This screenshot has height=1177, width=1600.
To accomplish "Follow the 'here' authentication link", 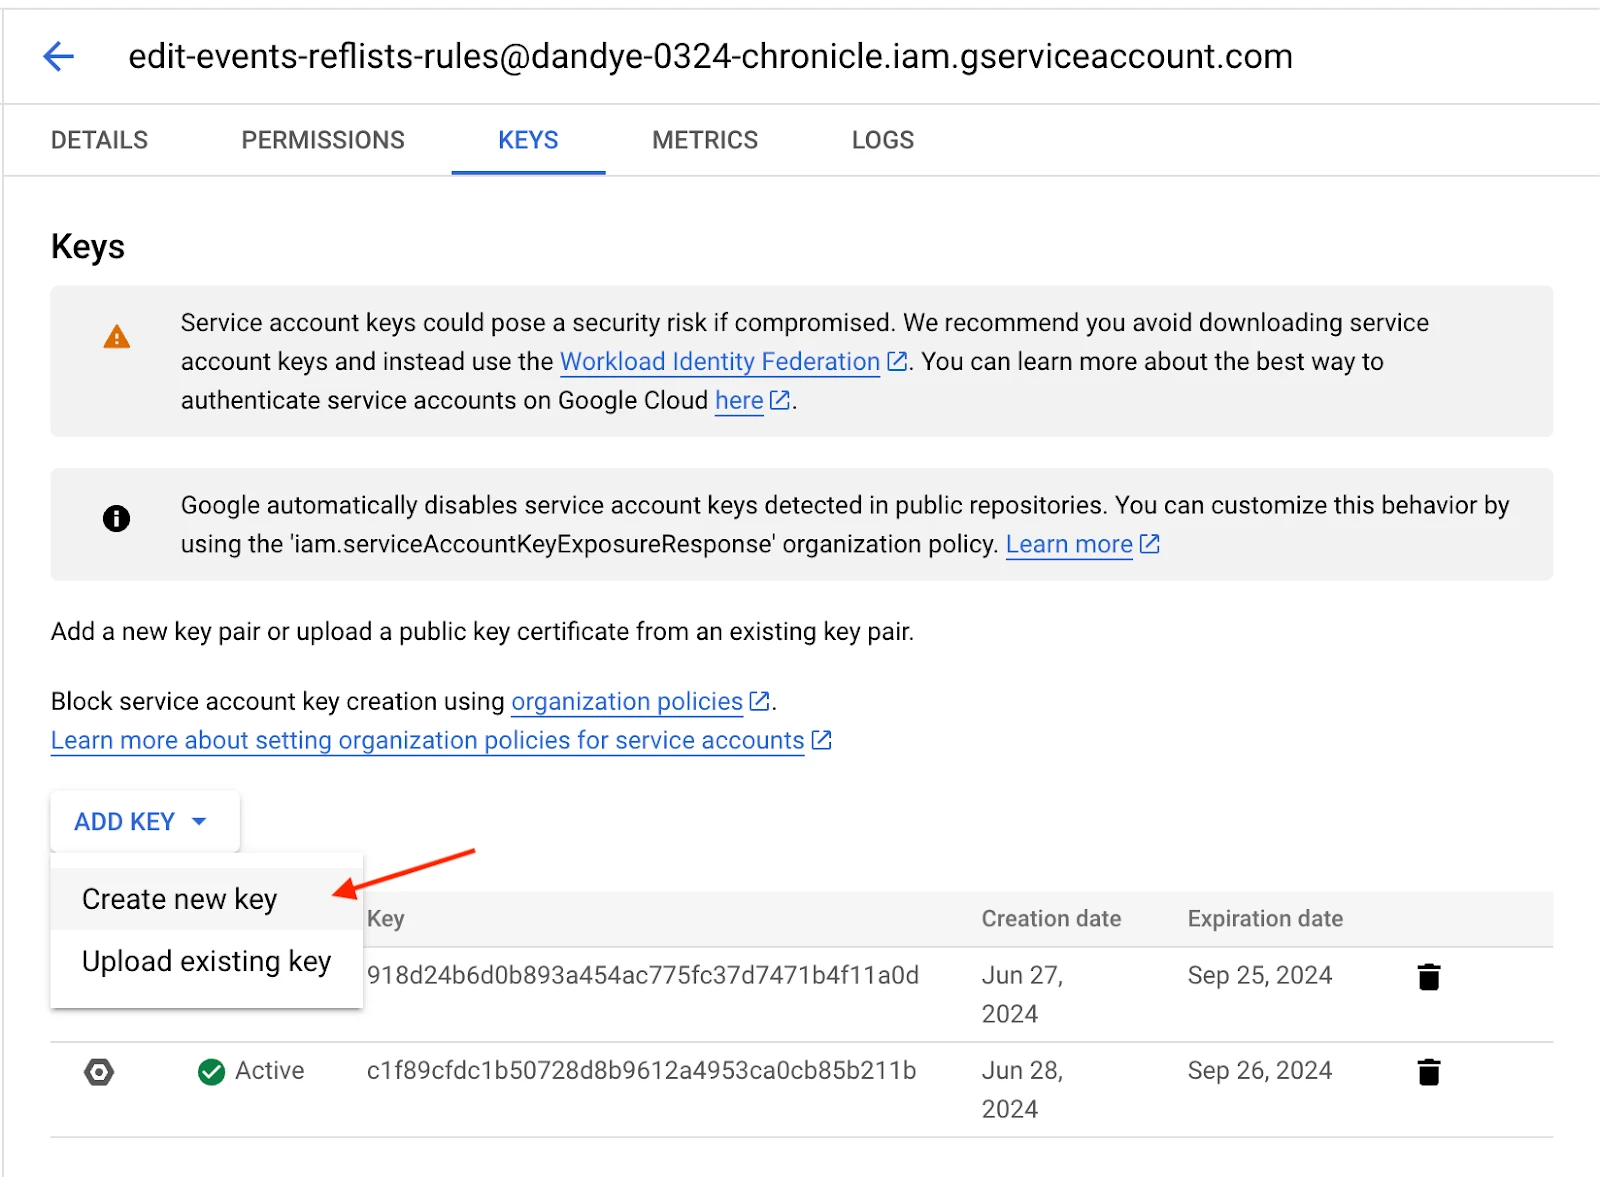I will pos(739,400).
